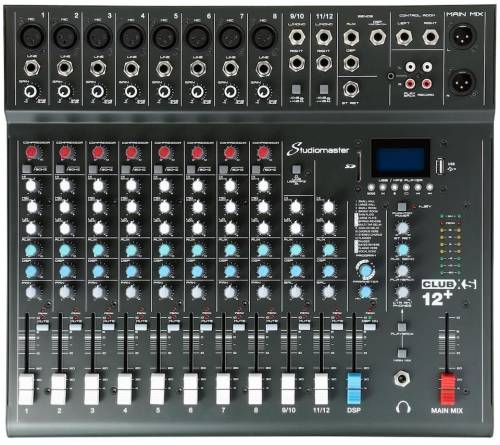The height and width of the screenshot is (445, 500).
Task: Click channel 3 mid EQ knob
Action: tap(98, 207)
